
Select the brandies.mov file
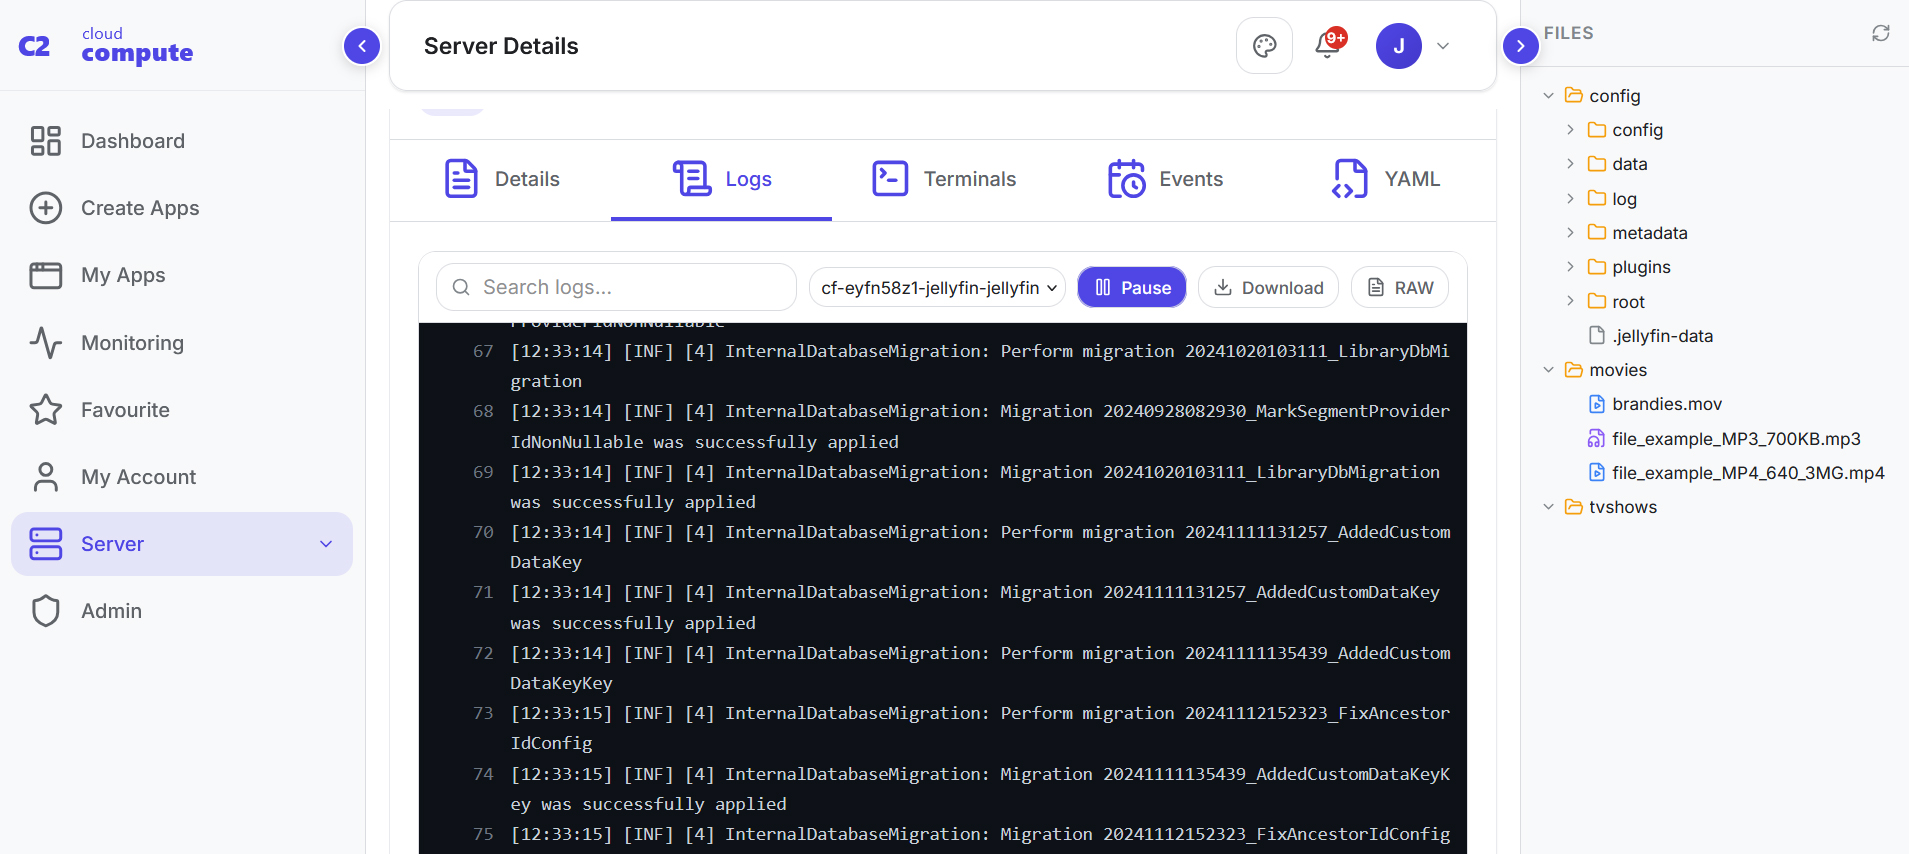(1655, 404)
